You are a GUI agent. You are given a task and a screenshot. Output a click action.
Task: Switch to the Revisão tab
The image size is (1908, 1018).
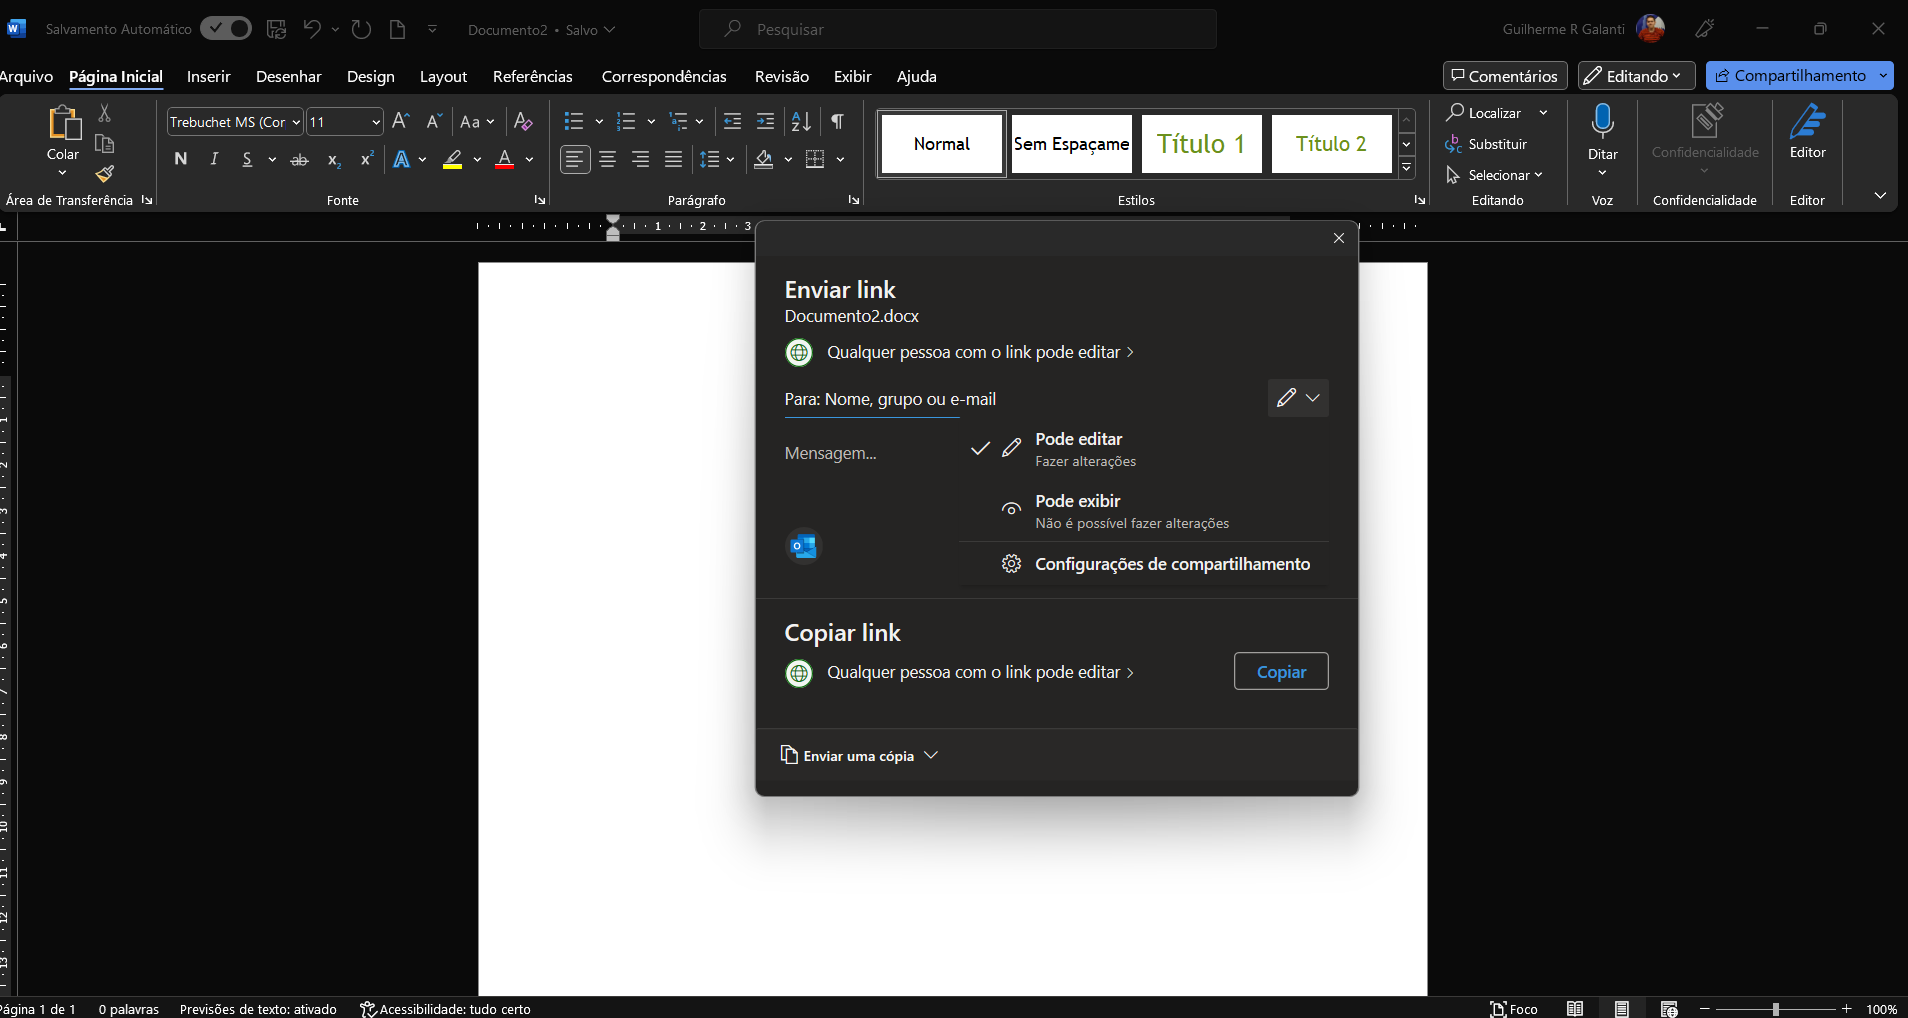pos(781,76)
